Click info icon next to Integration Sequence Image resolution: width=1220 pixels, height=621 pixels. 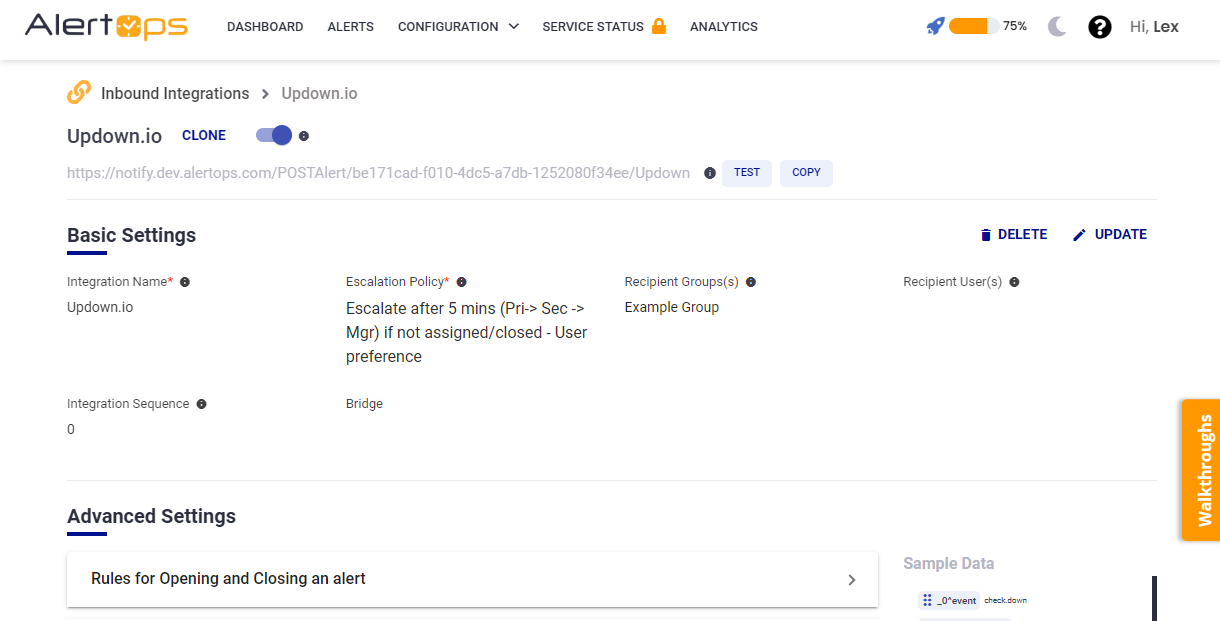(x=201, y=404)
